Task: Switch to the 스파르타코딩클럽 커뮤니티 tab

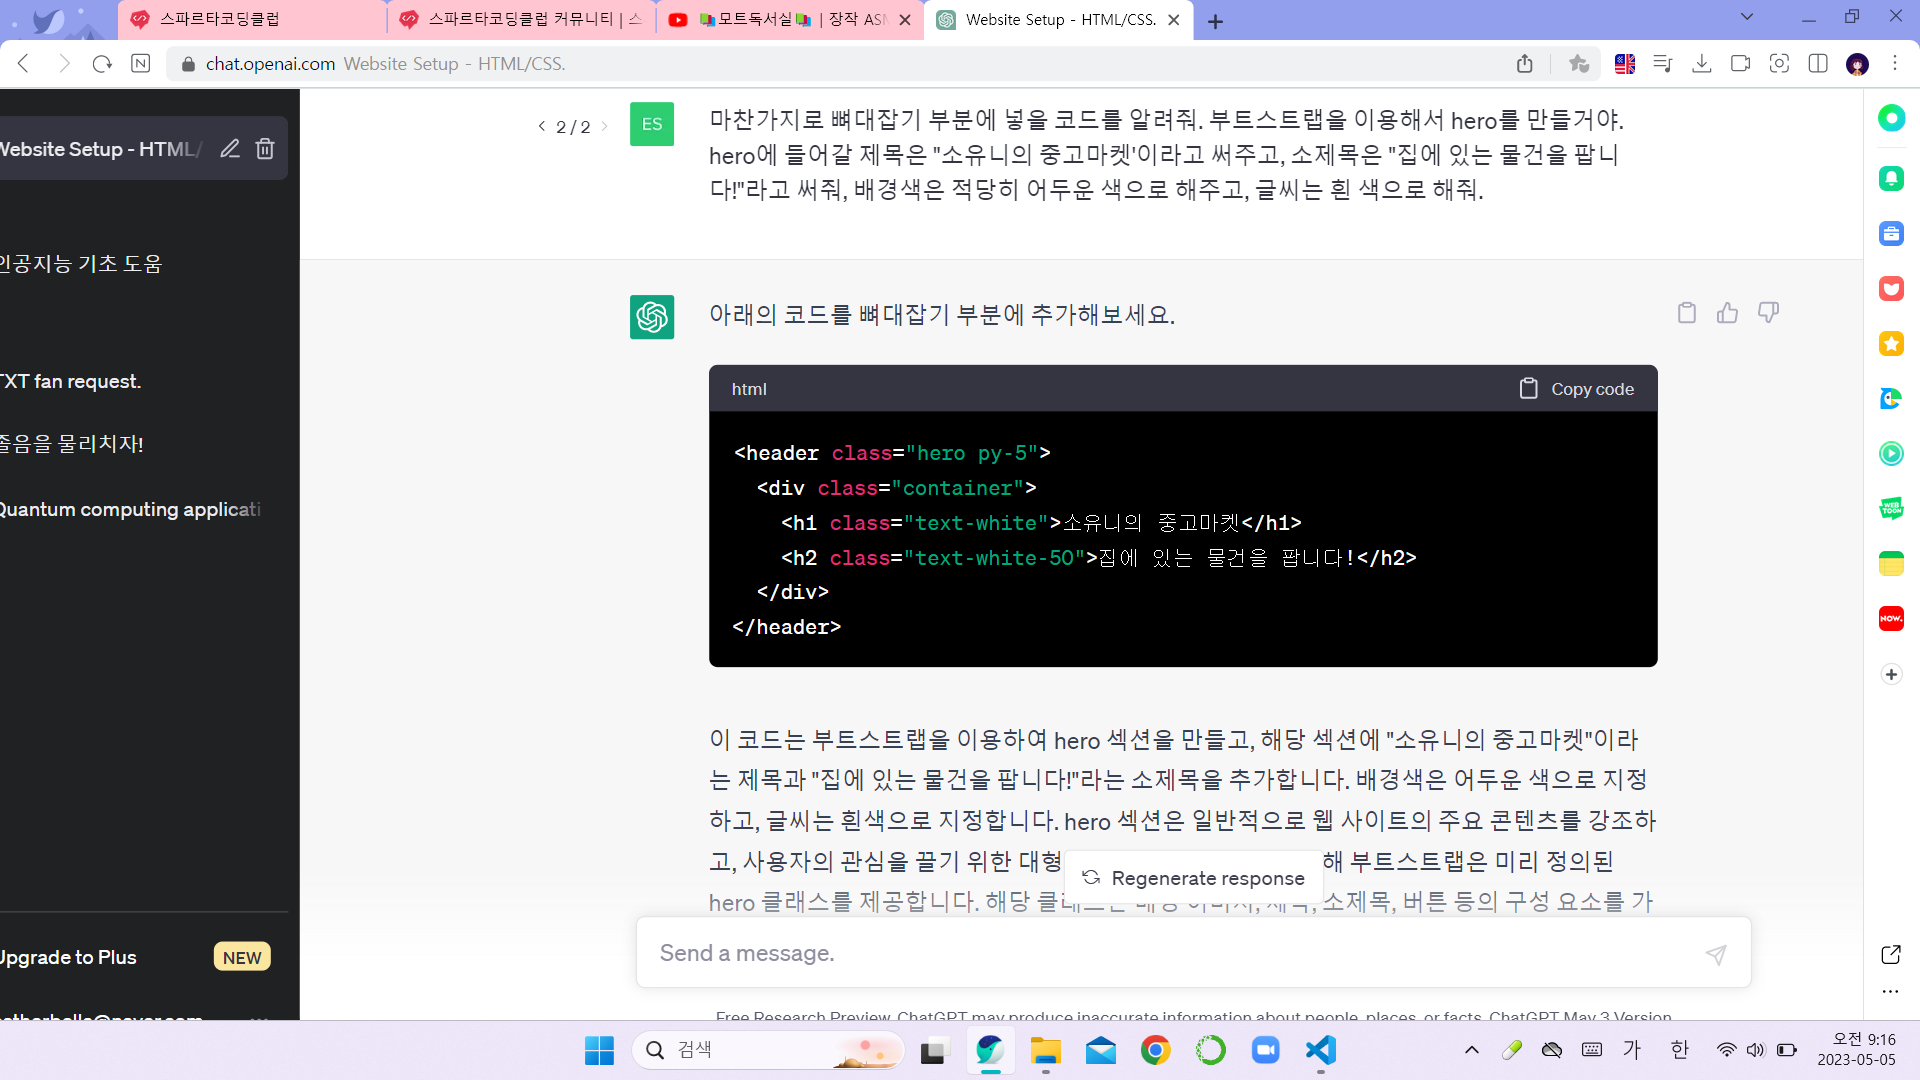Action: point(521,19)
